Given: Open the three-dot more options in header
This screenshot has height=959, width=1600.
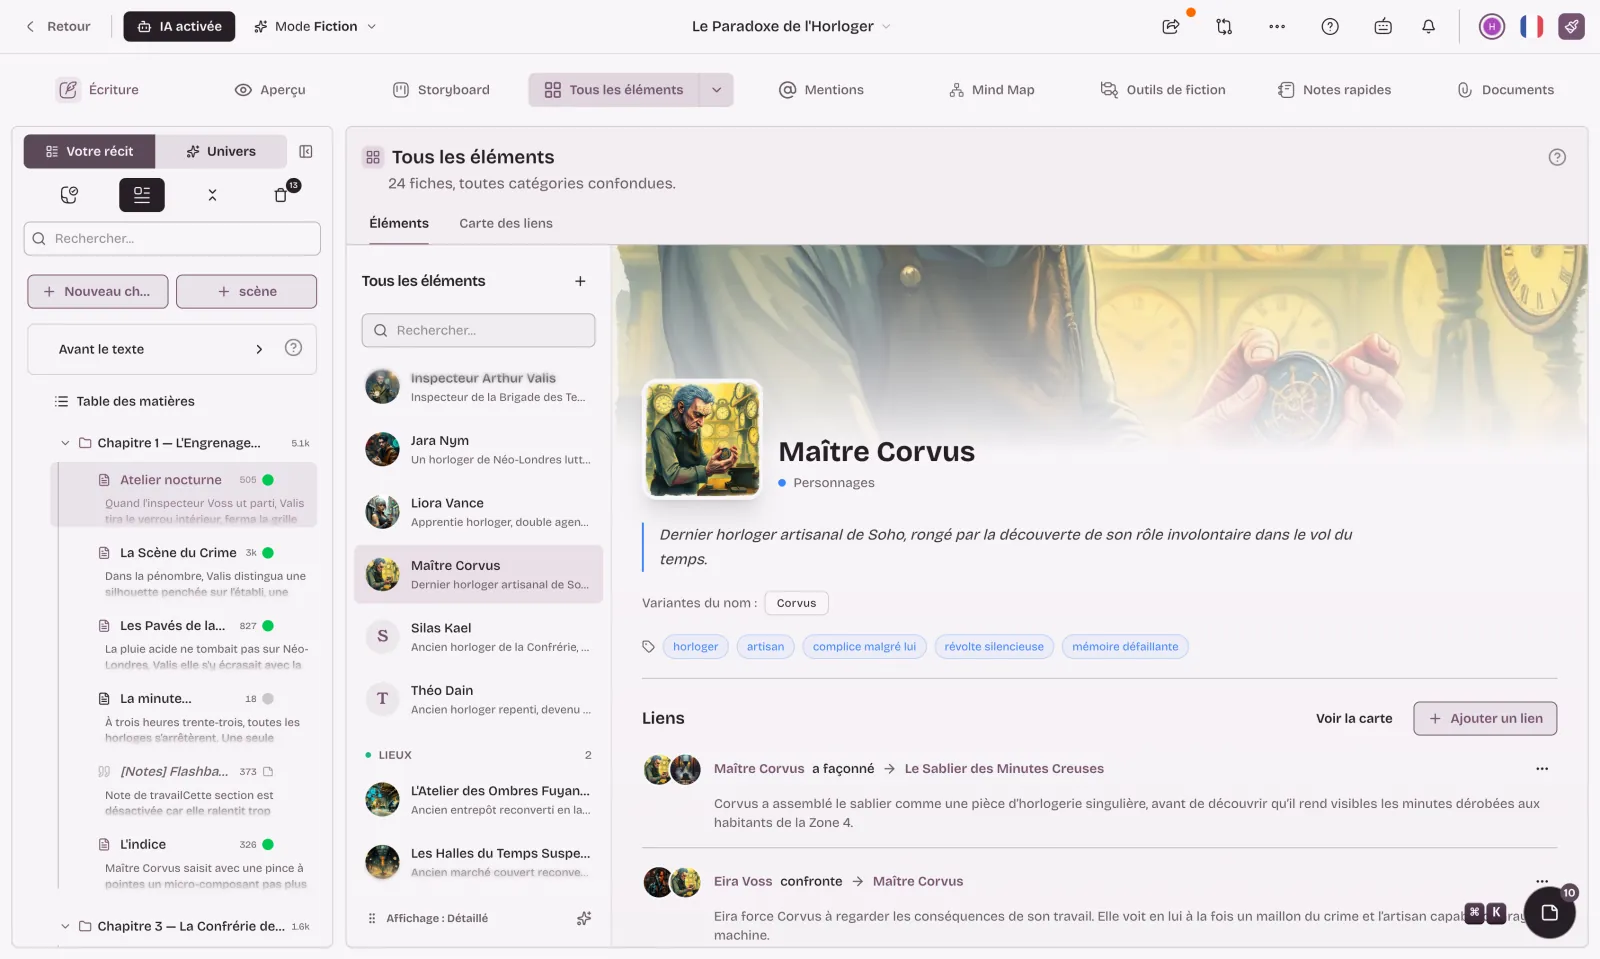Looking at the screenshot, I should [x=1277, y=27].
